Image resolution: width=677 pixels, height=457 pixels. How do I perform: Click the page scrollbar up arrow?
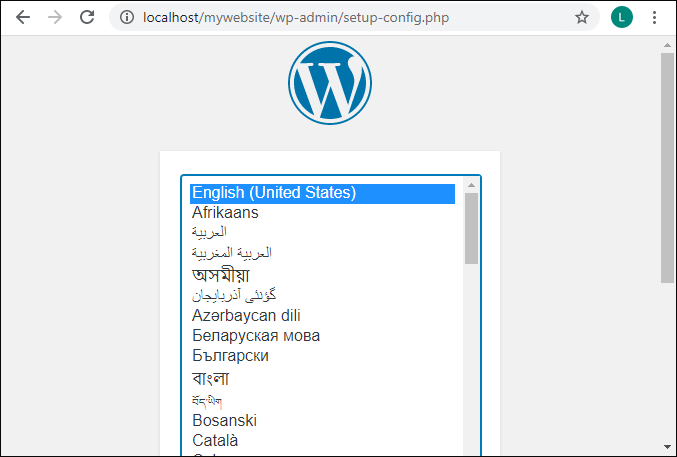(667, 45)
